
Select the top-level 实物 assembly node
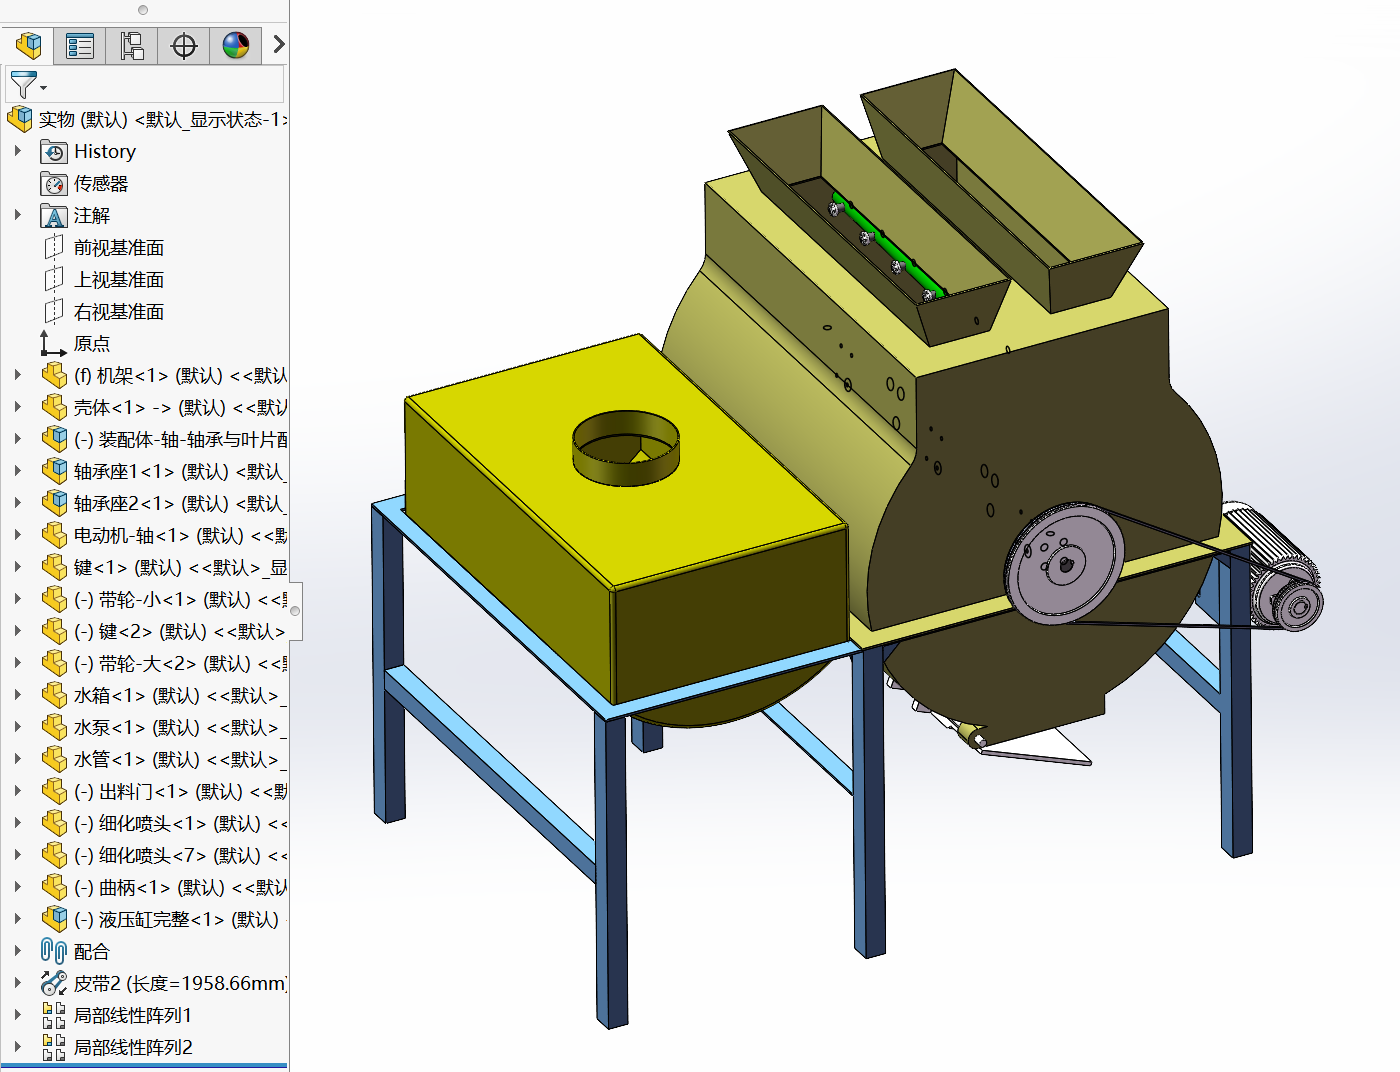click(160, 120)
